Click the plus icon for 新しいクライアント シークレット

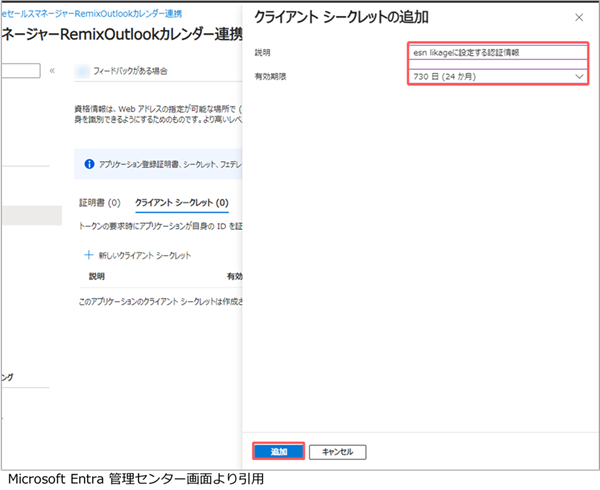click(88, 256)
